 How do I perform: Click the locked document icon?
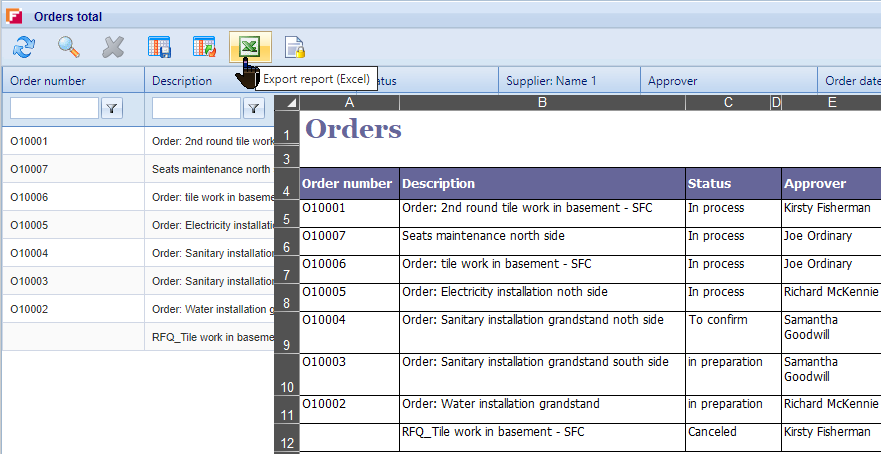294,47
